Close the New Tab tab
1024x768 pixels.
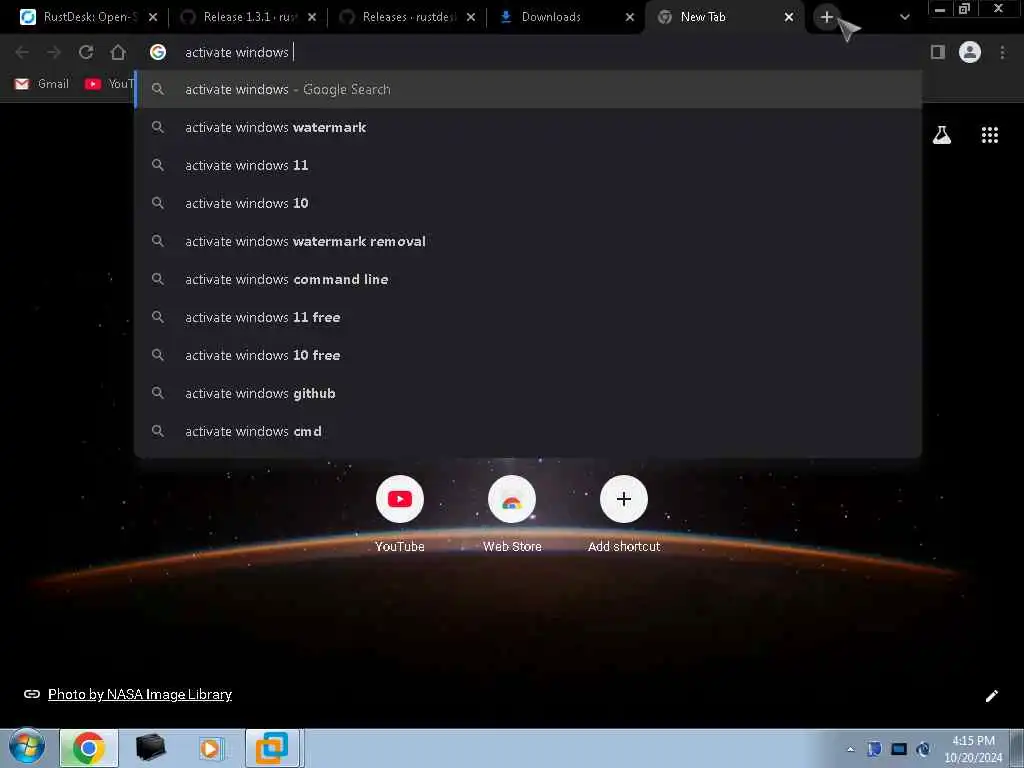click(x=789, y=18)
